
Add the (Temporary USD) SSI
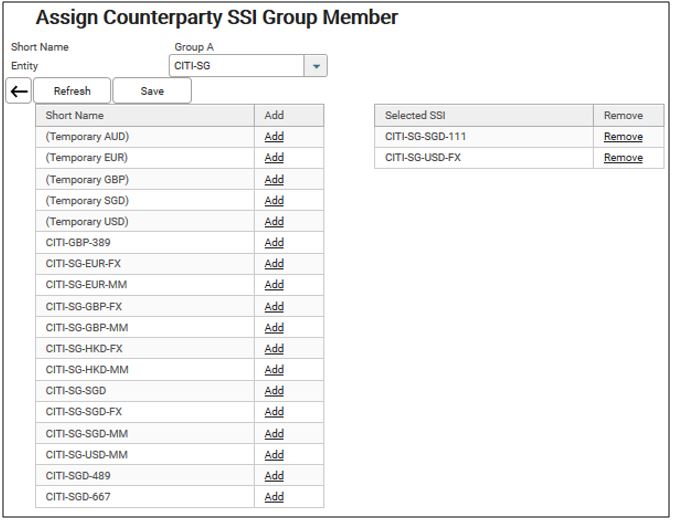(274, 222)
